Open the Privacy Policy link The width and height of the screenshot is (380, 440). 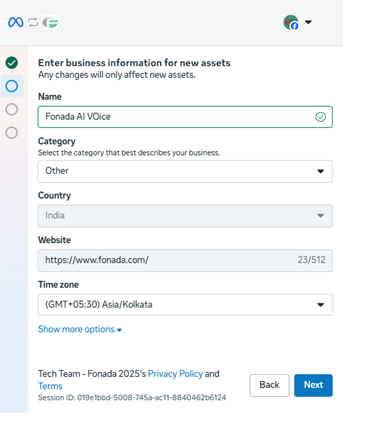tap(175, 374)
